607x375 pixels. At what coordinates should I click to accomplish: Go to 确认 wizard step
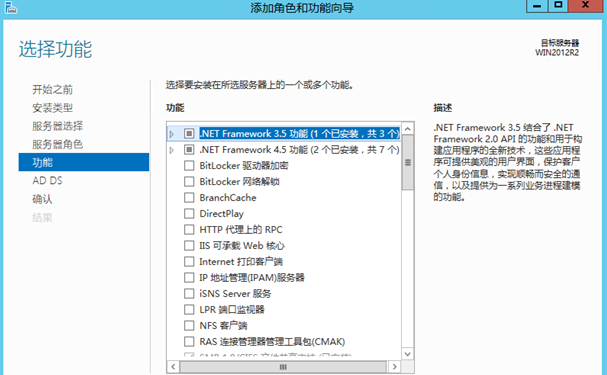click(42, 199)
